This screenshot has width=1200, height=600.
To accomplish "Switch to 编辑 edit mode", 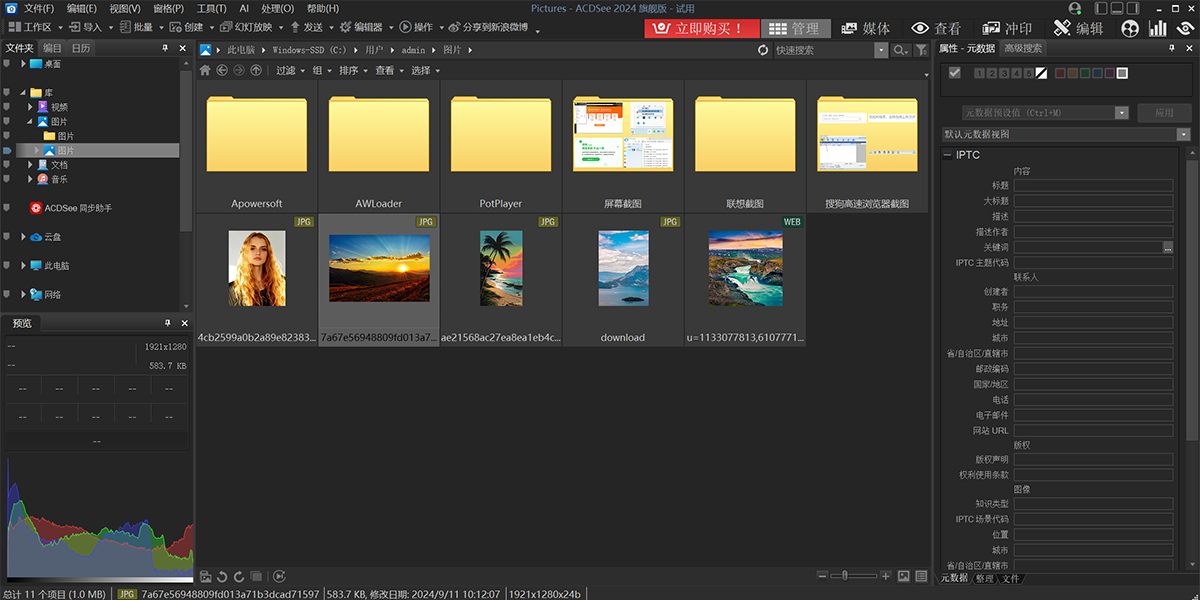I will (x=1078, y=29).
